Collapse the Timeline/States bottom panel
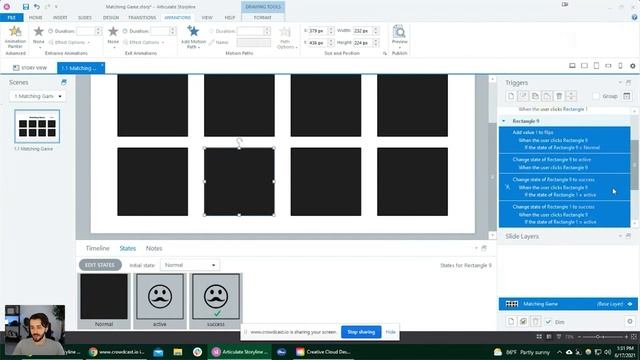 click(476, 248)
